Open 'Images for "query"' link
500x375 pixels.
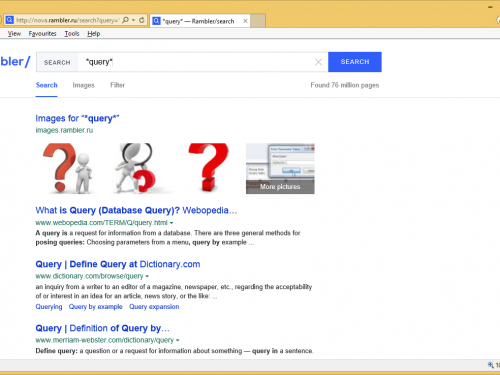[x=77, y=118]
